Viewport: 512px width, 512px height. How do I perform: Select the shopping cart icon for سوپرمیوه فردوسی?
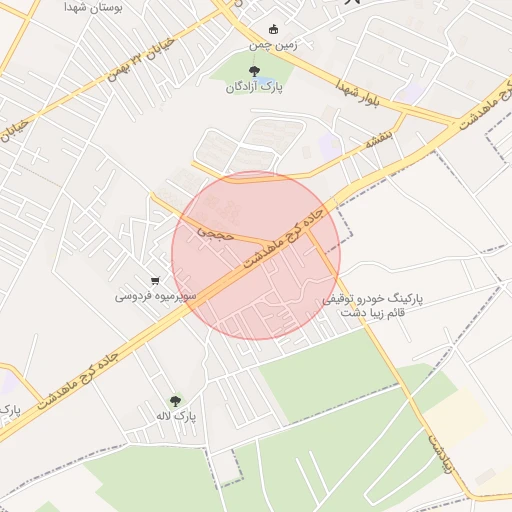pos(155,281)
